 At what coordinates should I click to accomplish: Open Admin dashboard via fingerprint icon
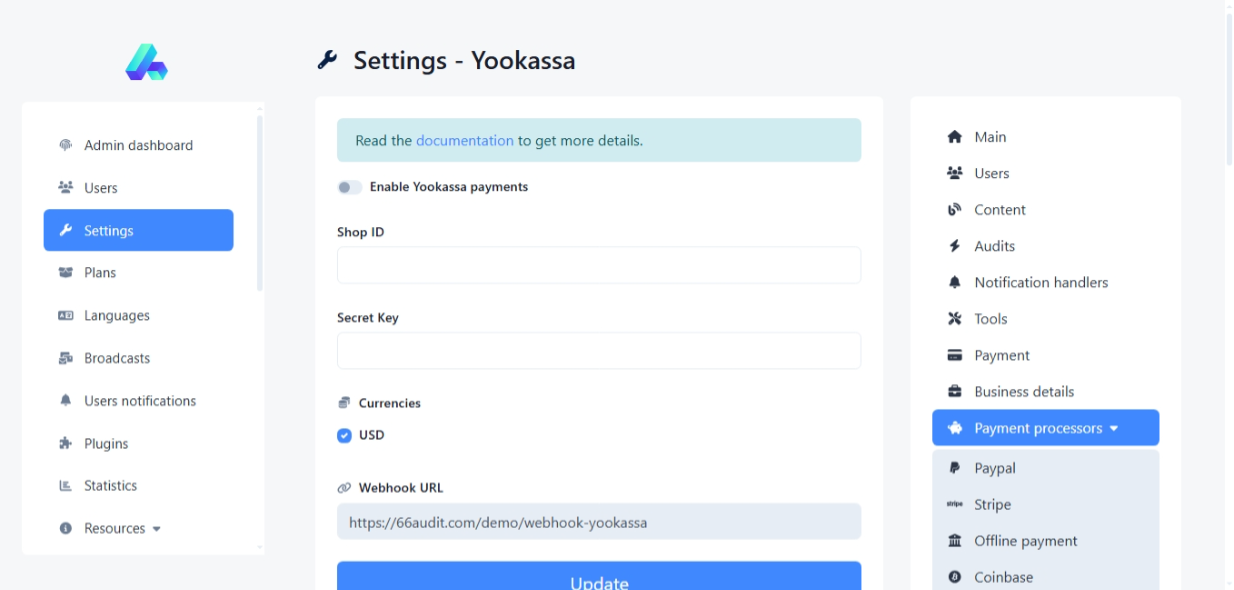point(66,145)
